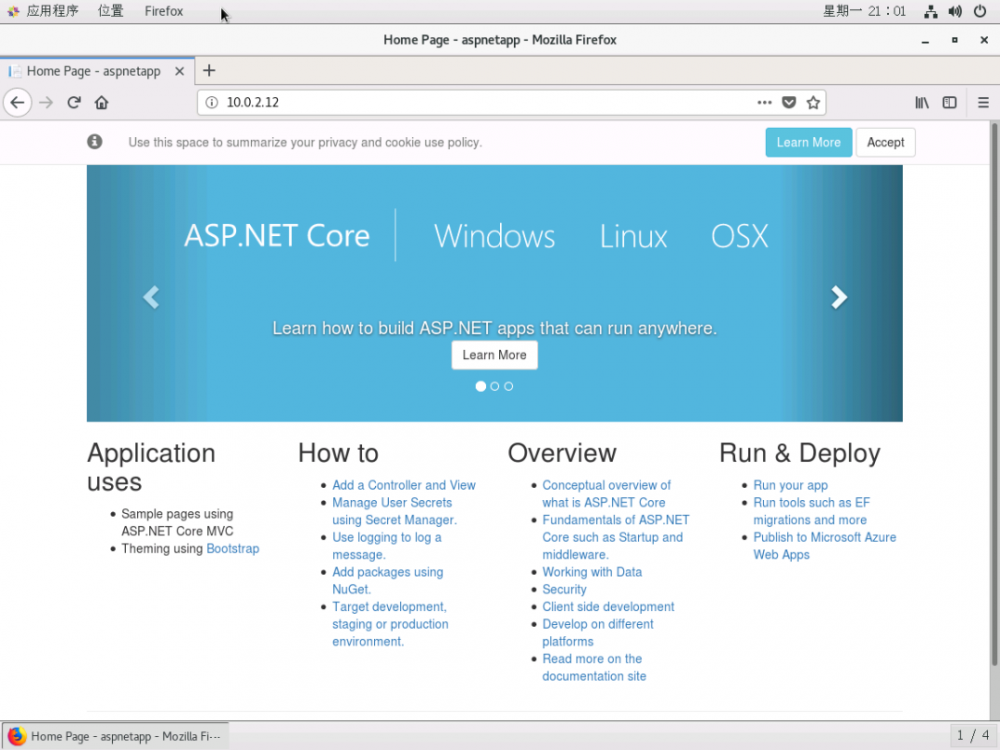
Task: Select the third carousel indicator dot
Action: click(x=509, y=386)
